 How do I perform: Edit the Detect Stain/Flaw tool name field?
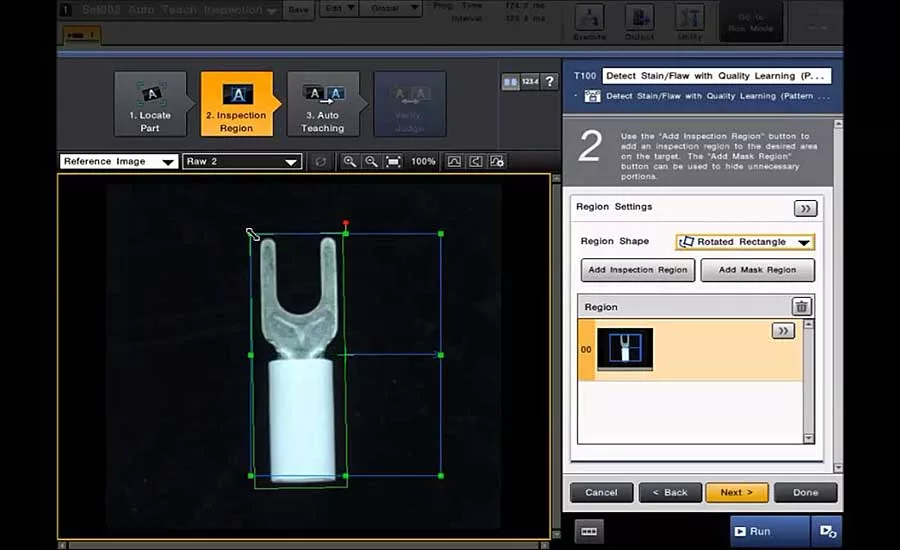pos(716,76)
